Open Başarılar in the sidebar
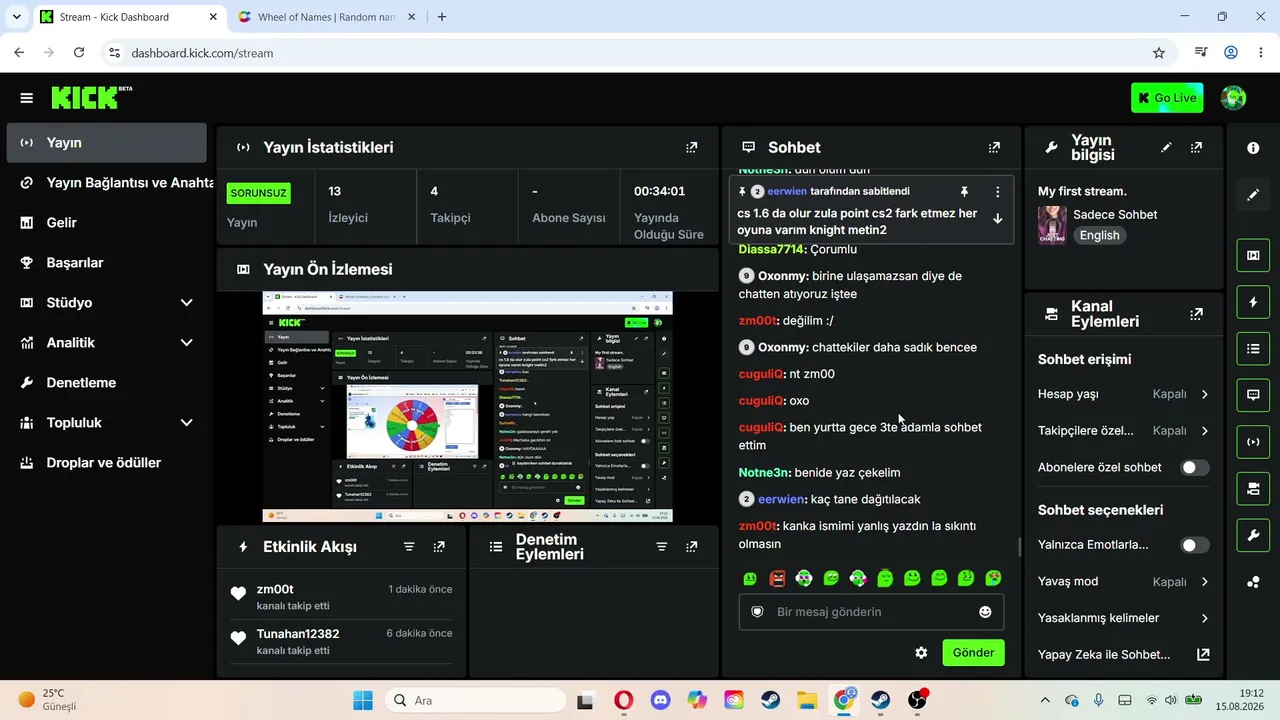The width and height of the screenshot is (1280, 720). click(106, 262)
